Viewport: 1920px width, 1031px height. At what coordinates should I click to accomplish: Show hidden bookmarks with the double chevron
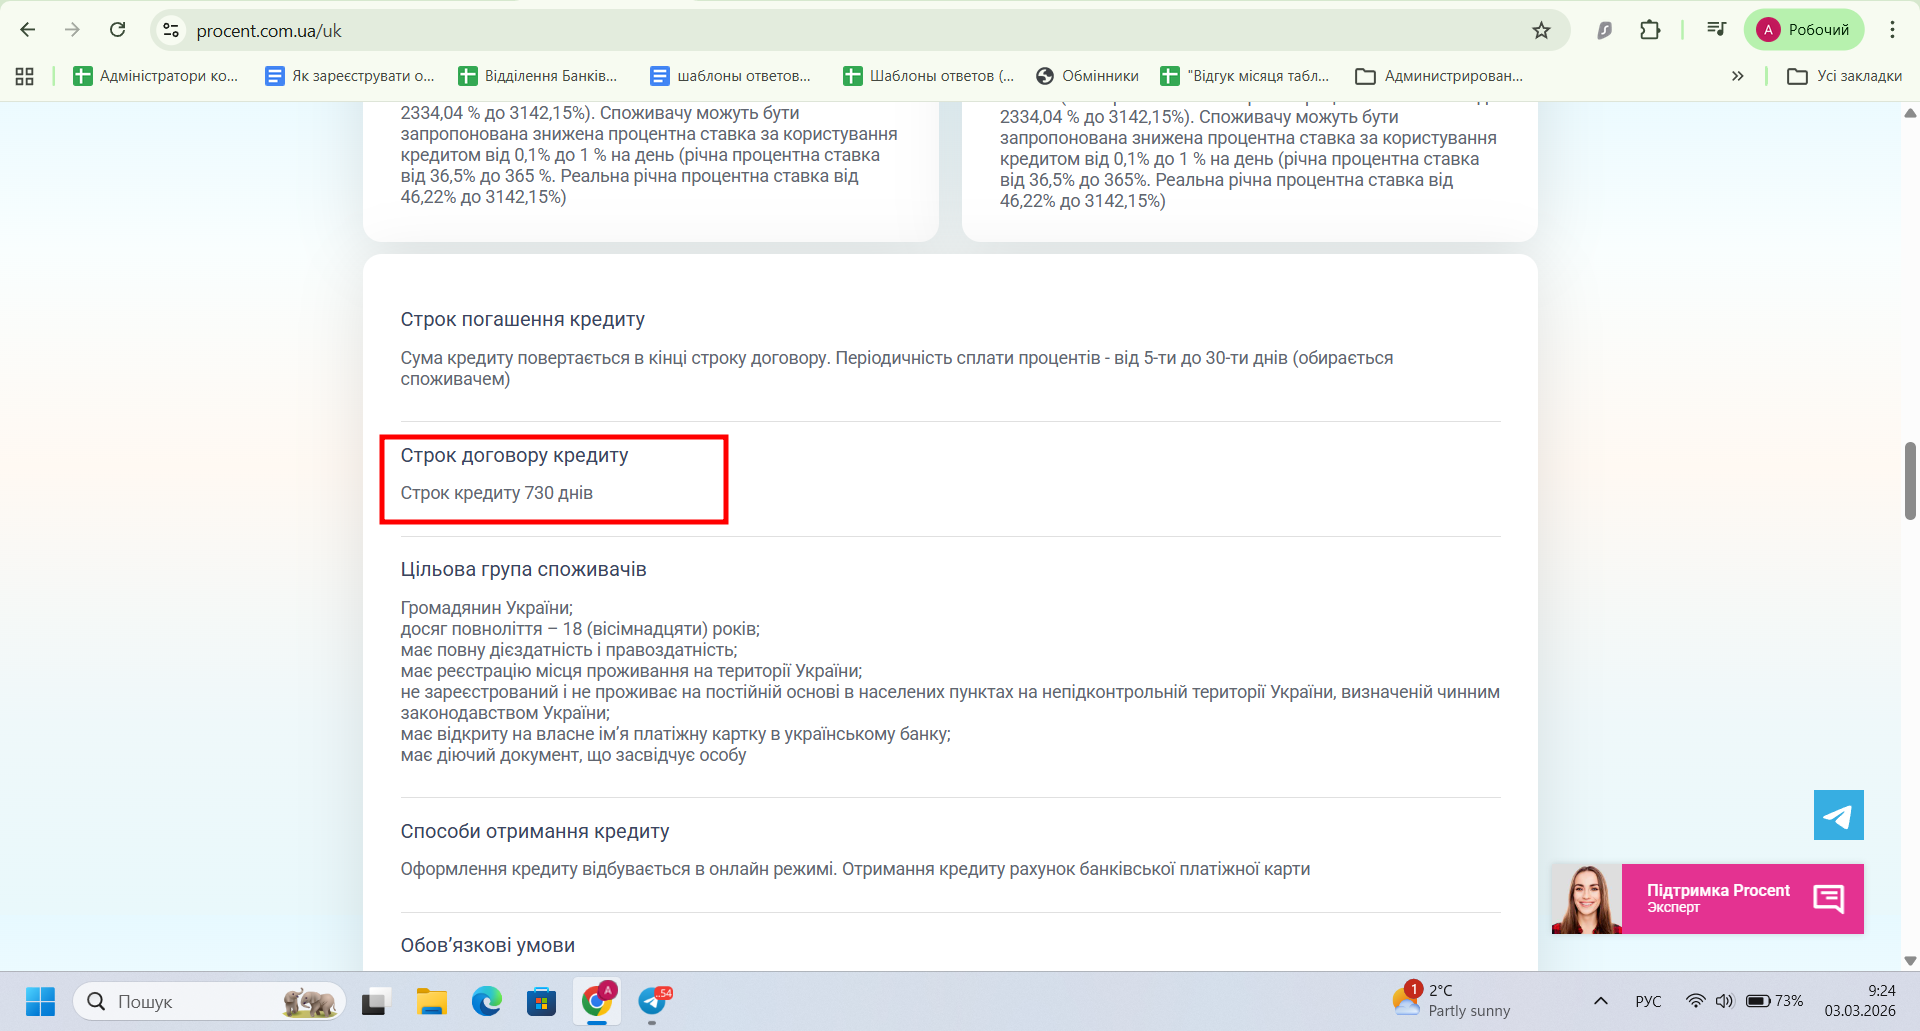[x=1738, y=76]
